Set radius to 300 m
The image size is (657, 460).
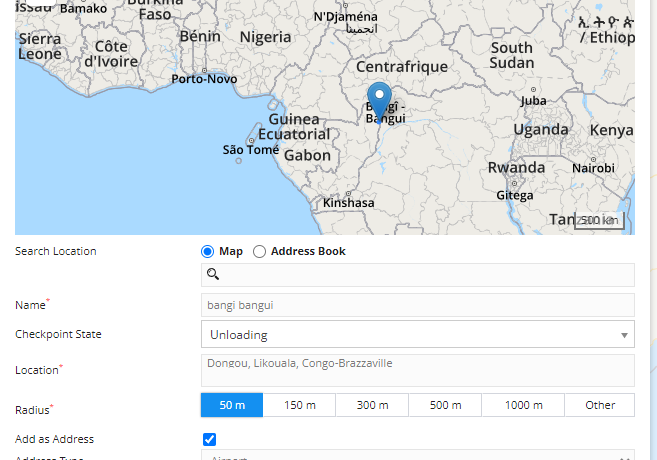(372, 405)
